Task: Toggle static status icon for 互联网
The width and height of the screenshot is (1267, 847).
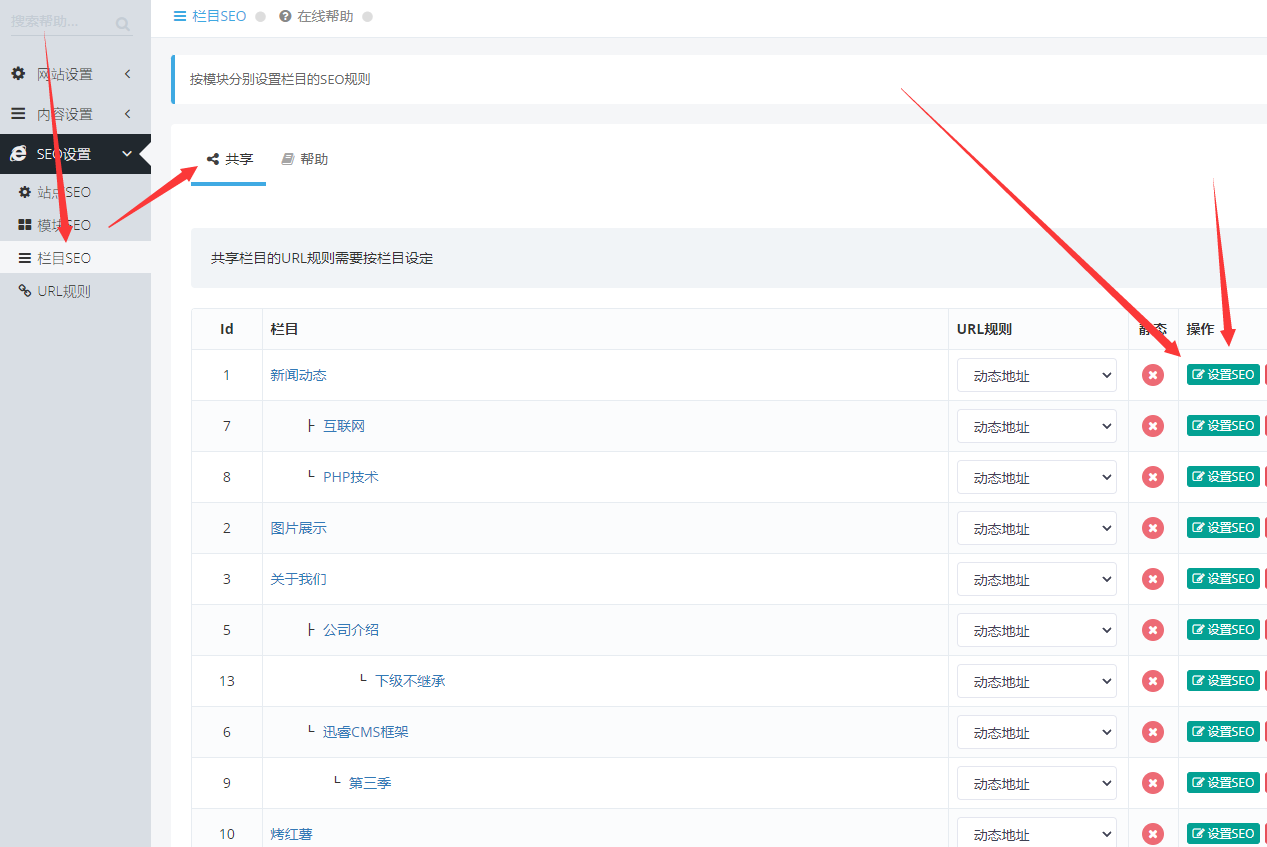Action: pyautogui.click(x=1153, y=426)
